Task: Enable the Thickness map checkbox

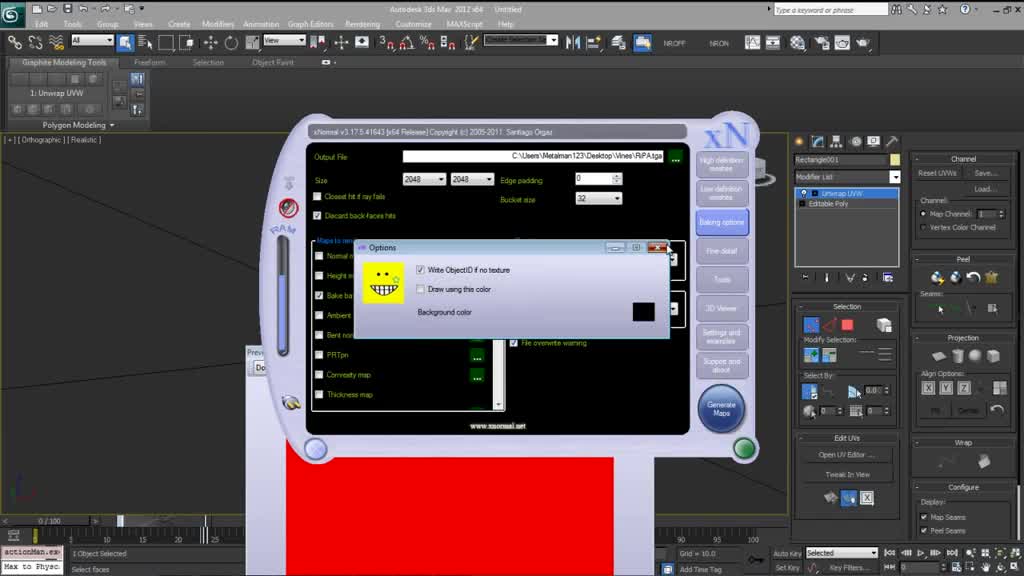Action: coord(319,394)
